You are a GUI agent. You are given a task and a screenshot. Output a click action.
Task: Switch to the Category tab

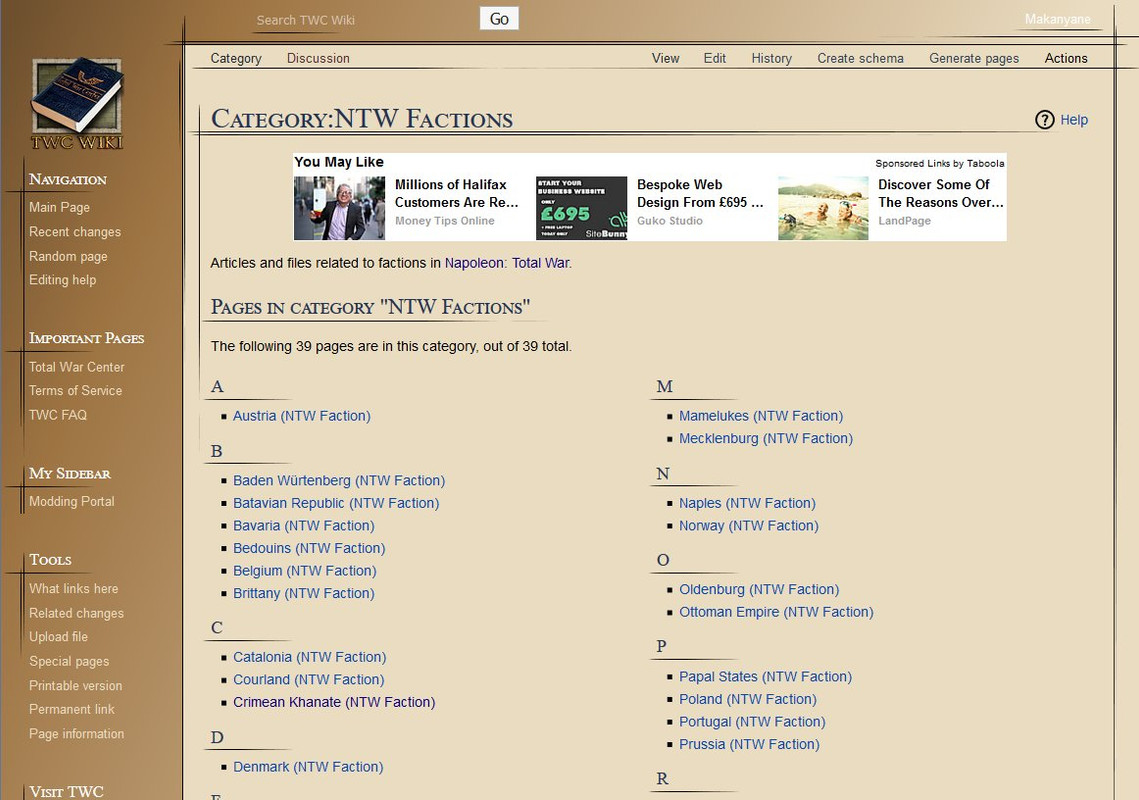click(236, 58)
